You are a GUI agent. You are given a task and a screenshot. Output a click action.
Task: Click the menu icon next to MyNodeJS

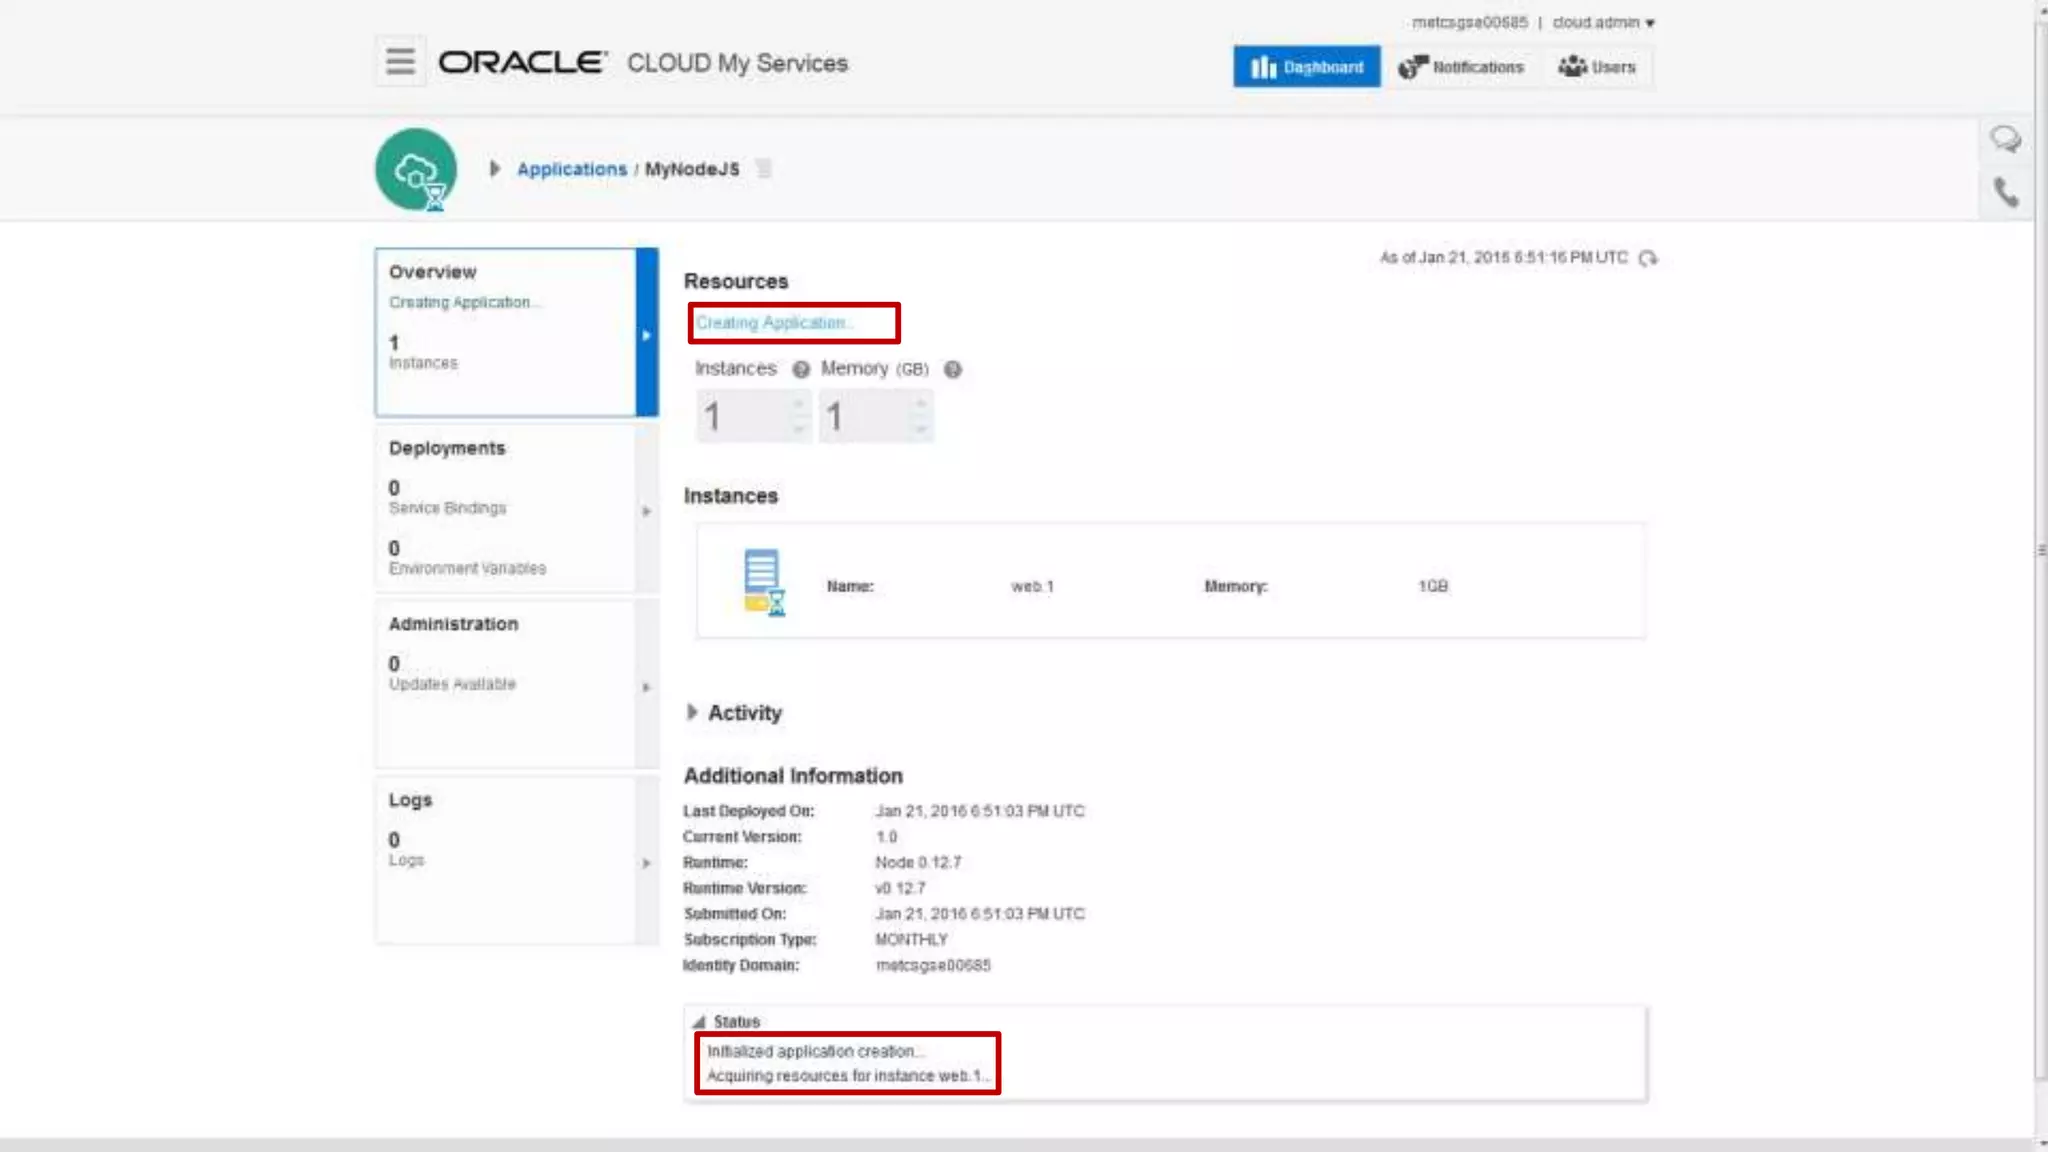[x=764, y=169]
